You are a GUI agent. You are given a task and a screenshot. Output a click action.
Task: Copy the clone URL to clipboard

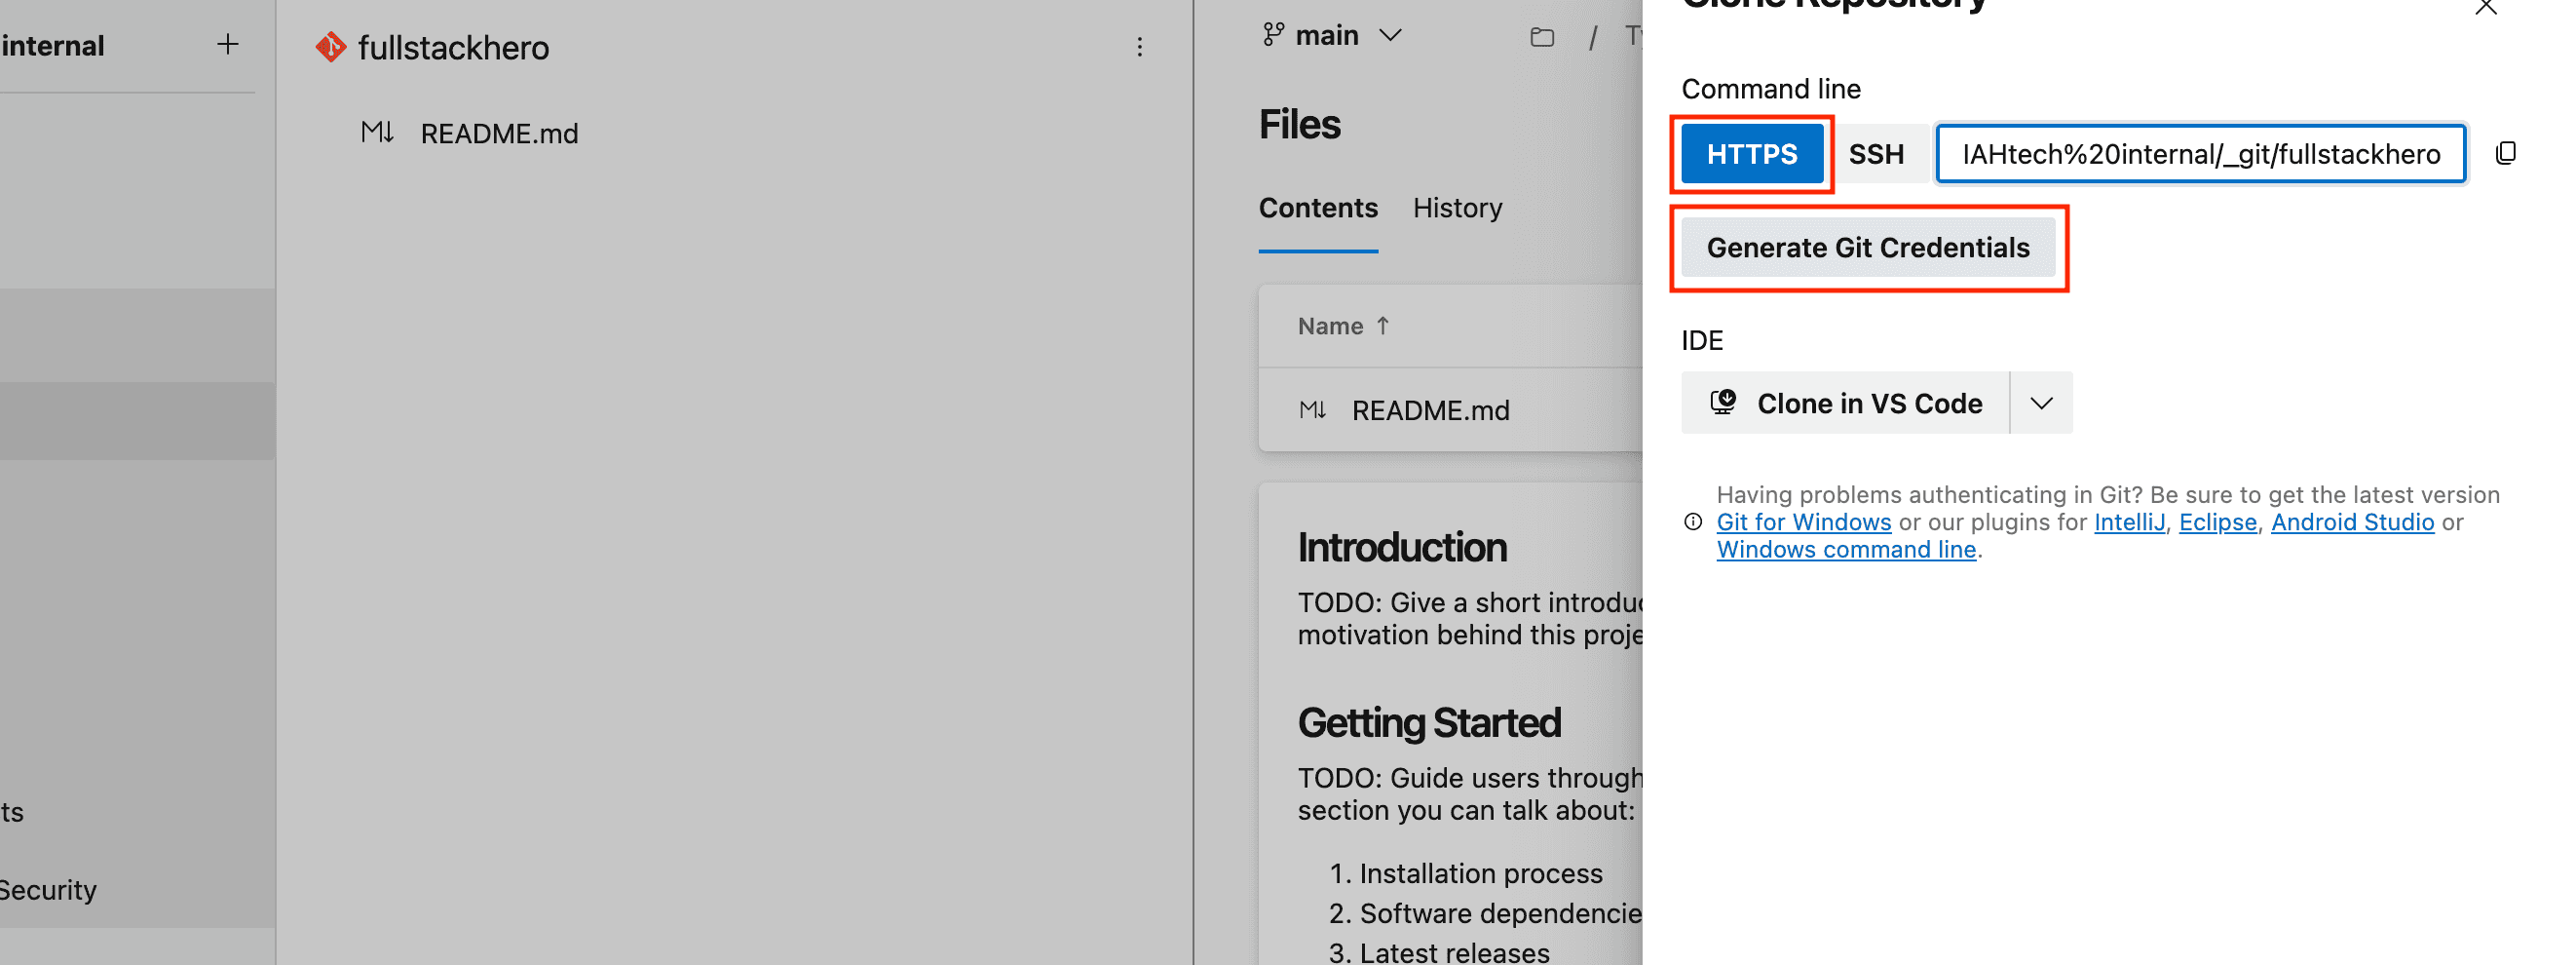tap(2505, 153)
